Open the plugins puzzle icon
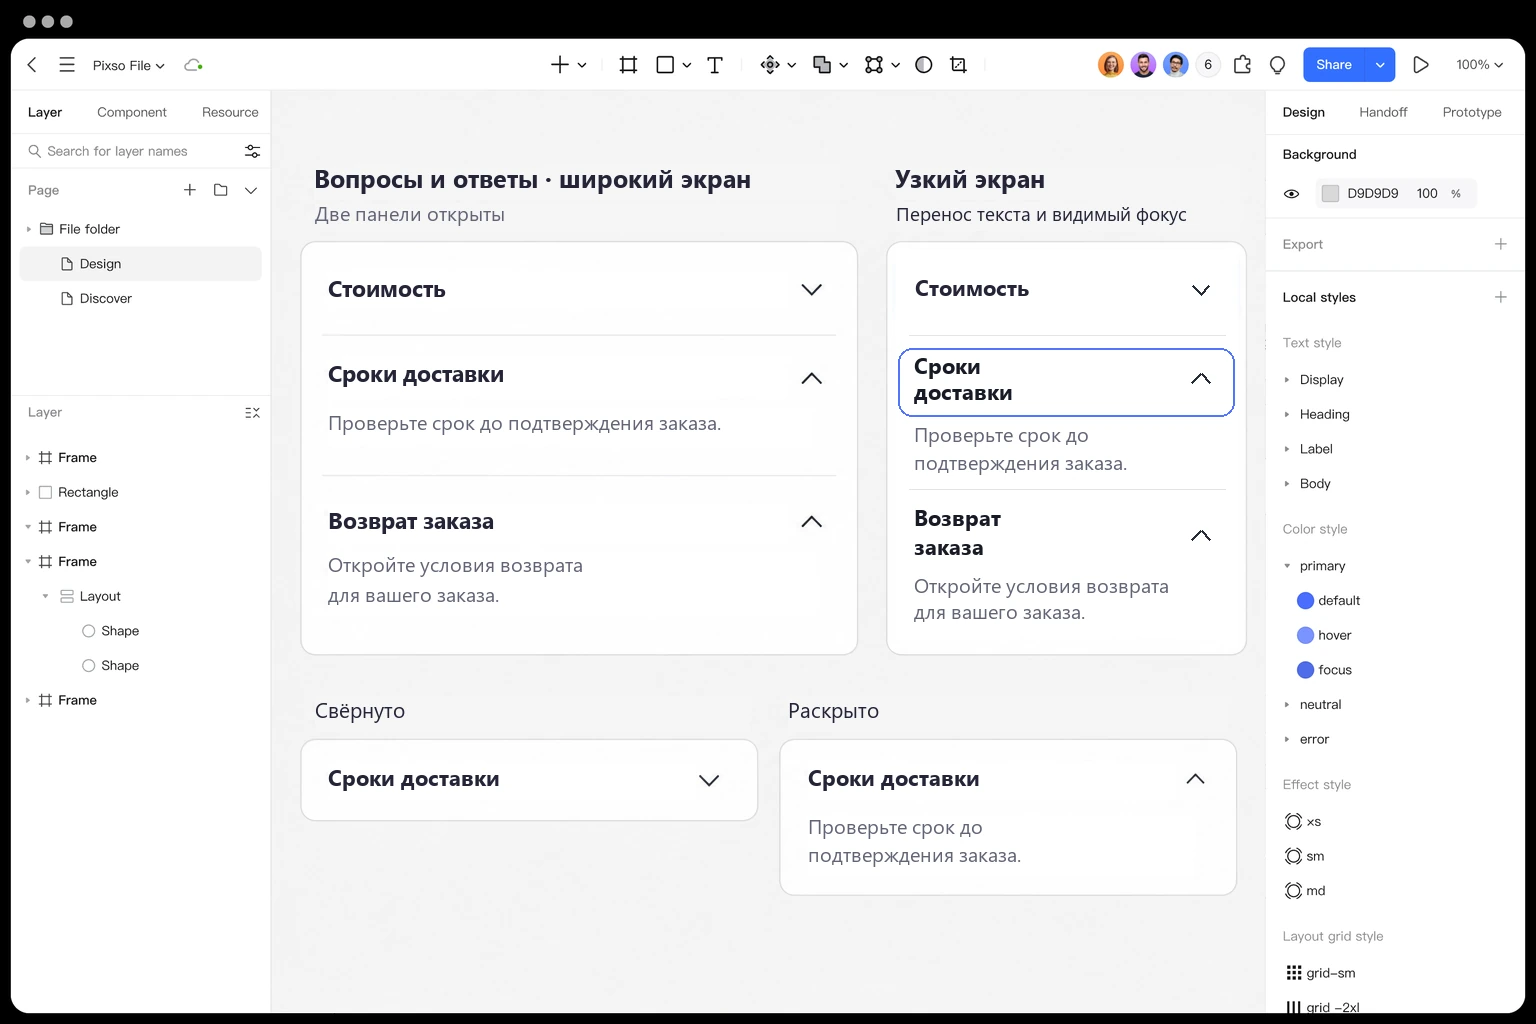The height and width of the screenshot is (1024, 1536). point(1242,65)
